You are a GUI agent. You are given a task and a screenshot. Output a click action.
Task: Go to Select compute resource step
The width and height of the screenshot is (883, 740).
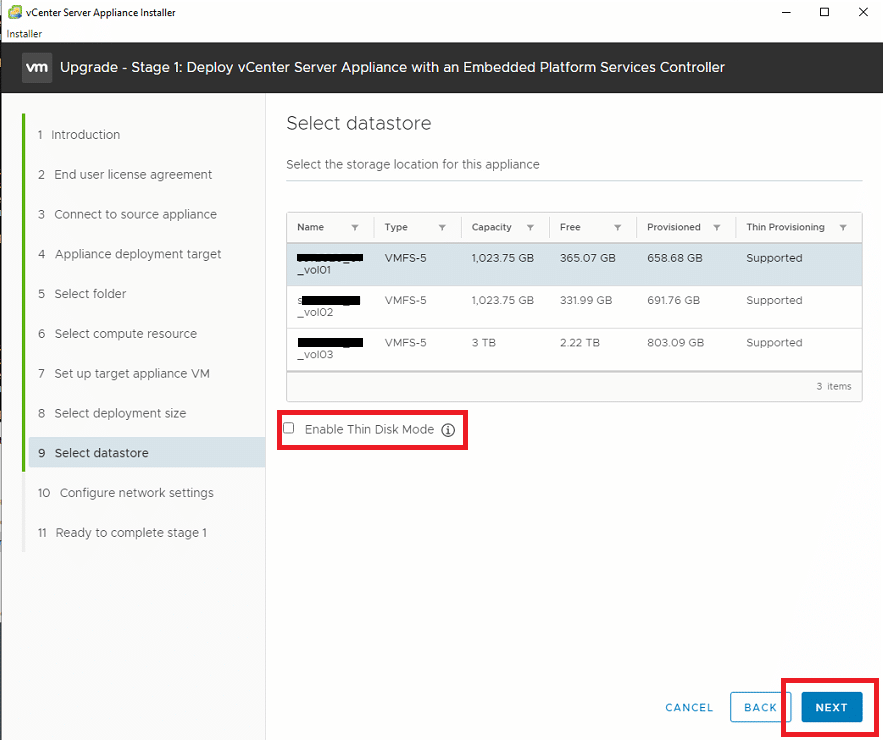click(x=118, y=334)
